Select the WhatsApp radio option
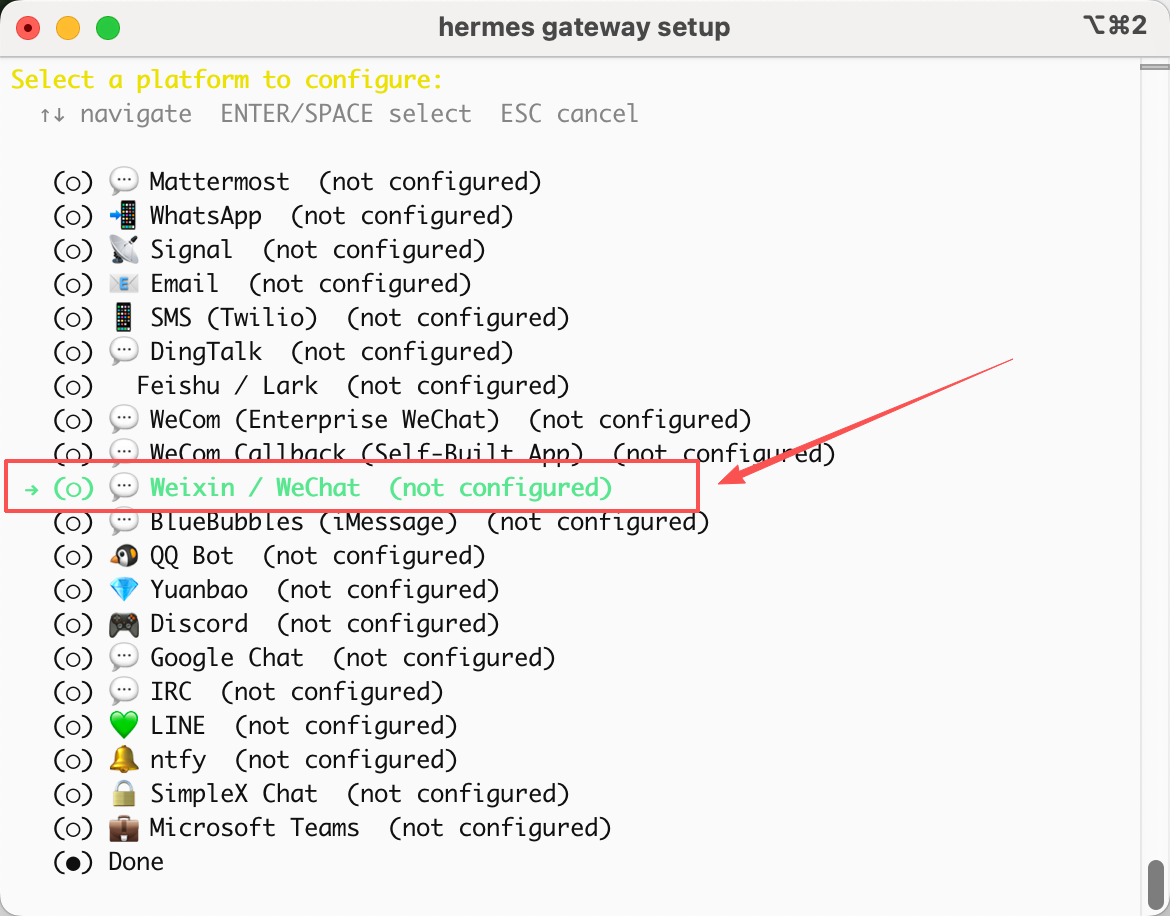The image size is (1170, 916). [x=73, y=216]
